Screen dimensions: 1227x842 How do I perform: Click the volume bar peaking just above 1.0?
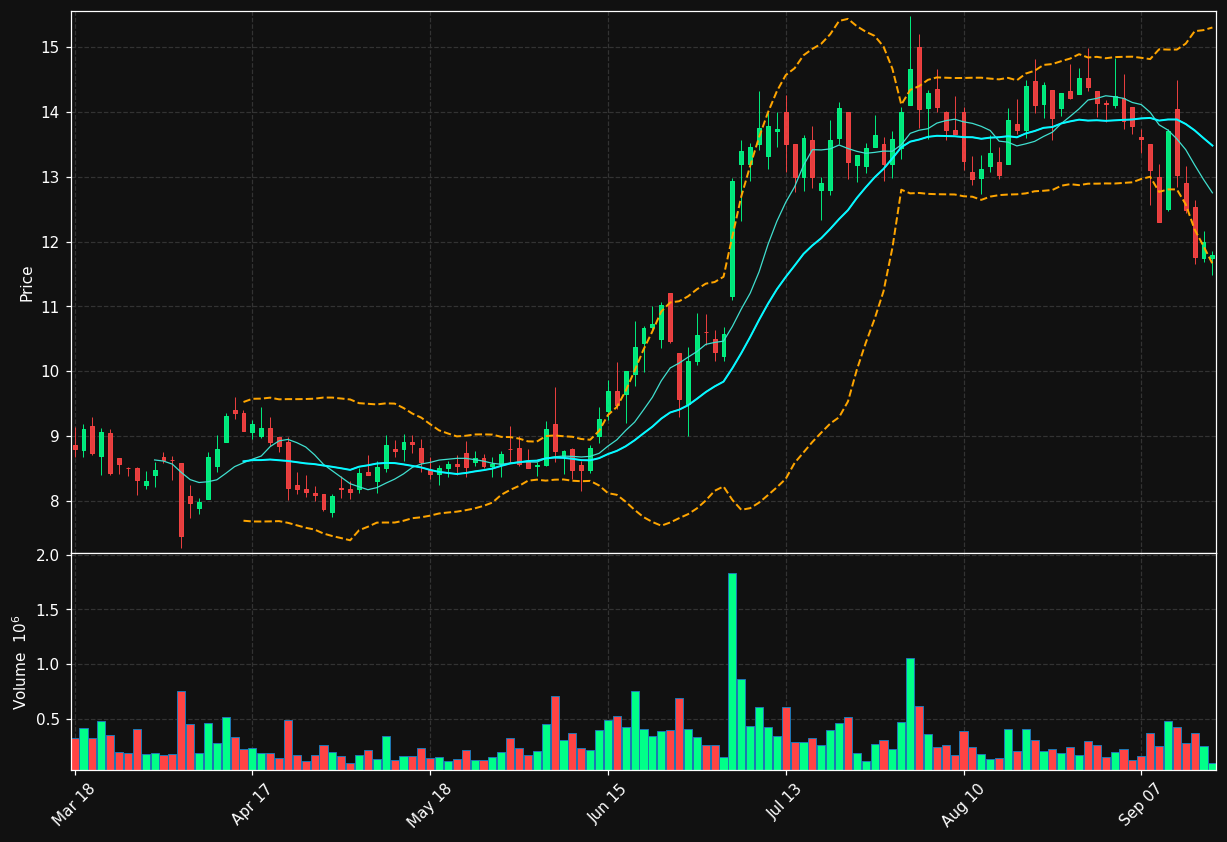[x=910, y=714]
